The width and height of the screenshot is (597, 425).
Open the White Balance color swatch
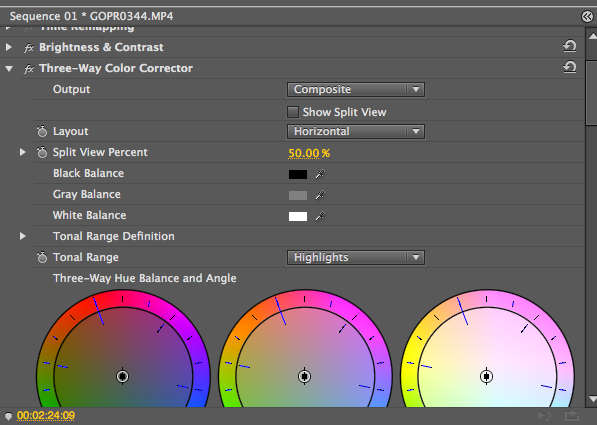pyautogui.click(x=298, y=216)
